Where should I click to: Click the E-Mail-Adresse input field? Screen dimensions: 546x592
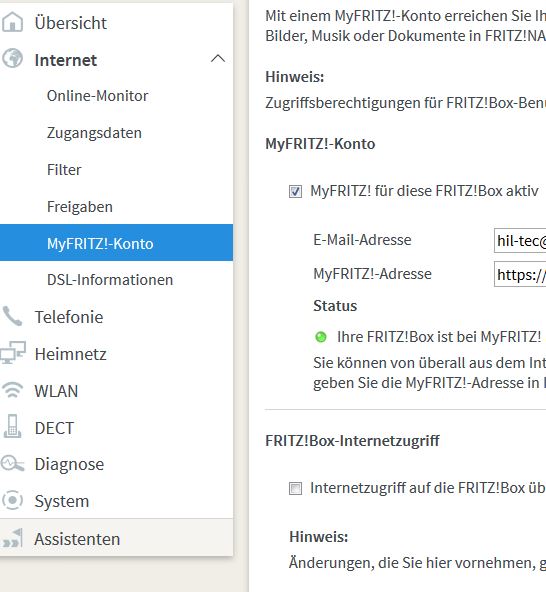click(x=520, y=240)
